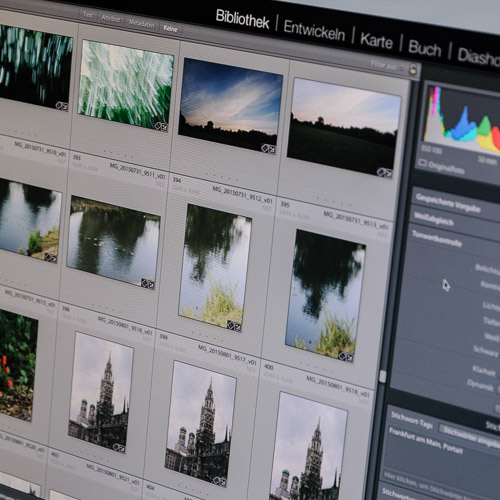Click the 'Hier klicken' keyword entry field
Screen dimensions: 500x500
pyautogui.click(x=442, y=485)
